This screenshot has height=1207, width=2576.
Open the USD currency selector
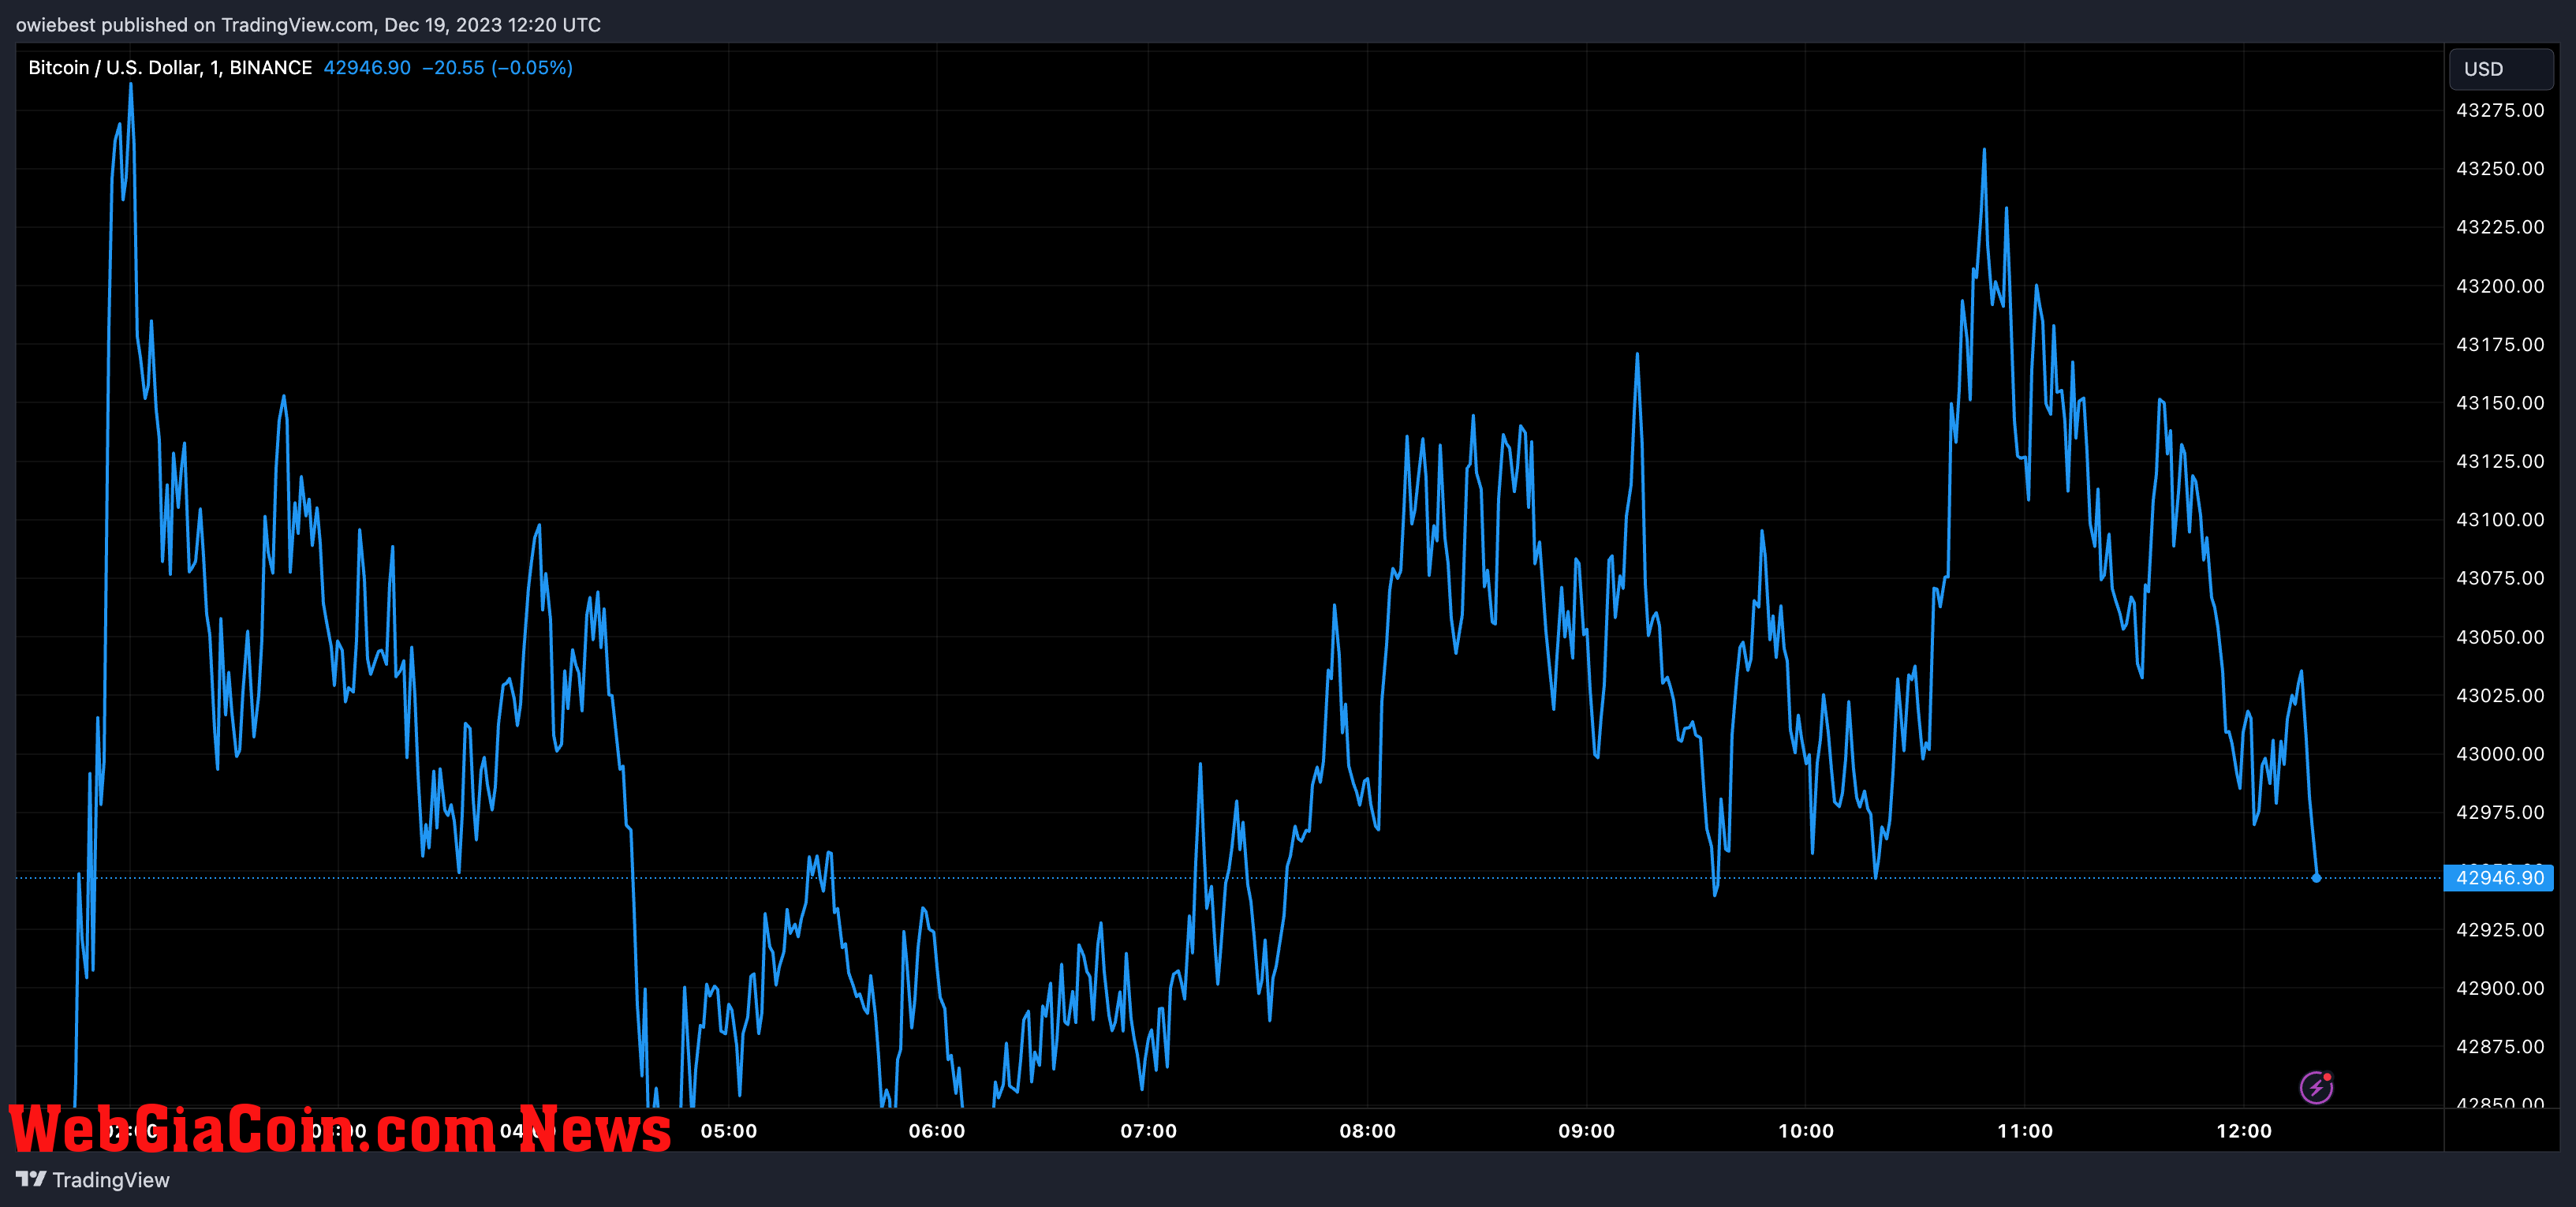[2501, 69]
